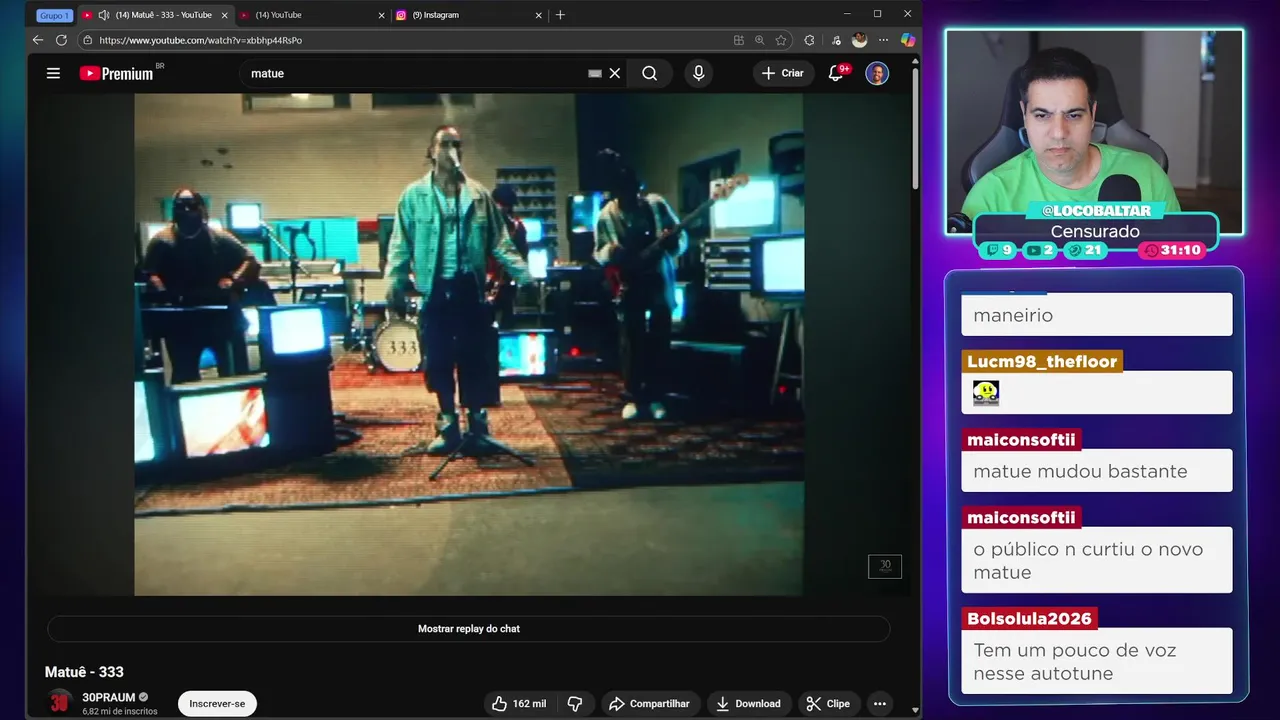Viewport: 1280px width, 720px height.
Task: Open the 30PRAUM channel name link
Action: [108, 697]
